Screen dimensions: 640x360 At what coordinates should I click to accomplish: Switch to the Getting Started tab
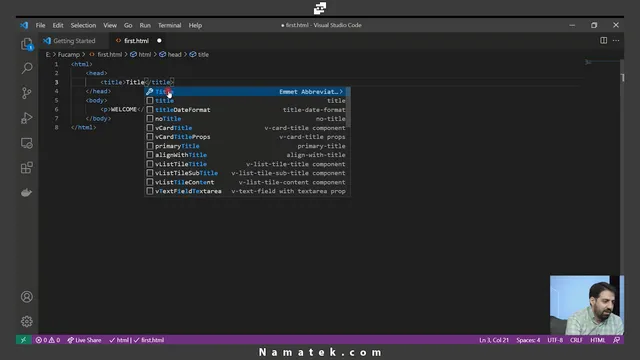74,41
